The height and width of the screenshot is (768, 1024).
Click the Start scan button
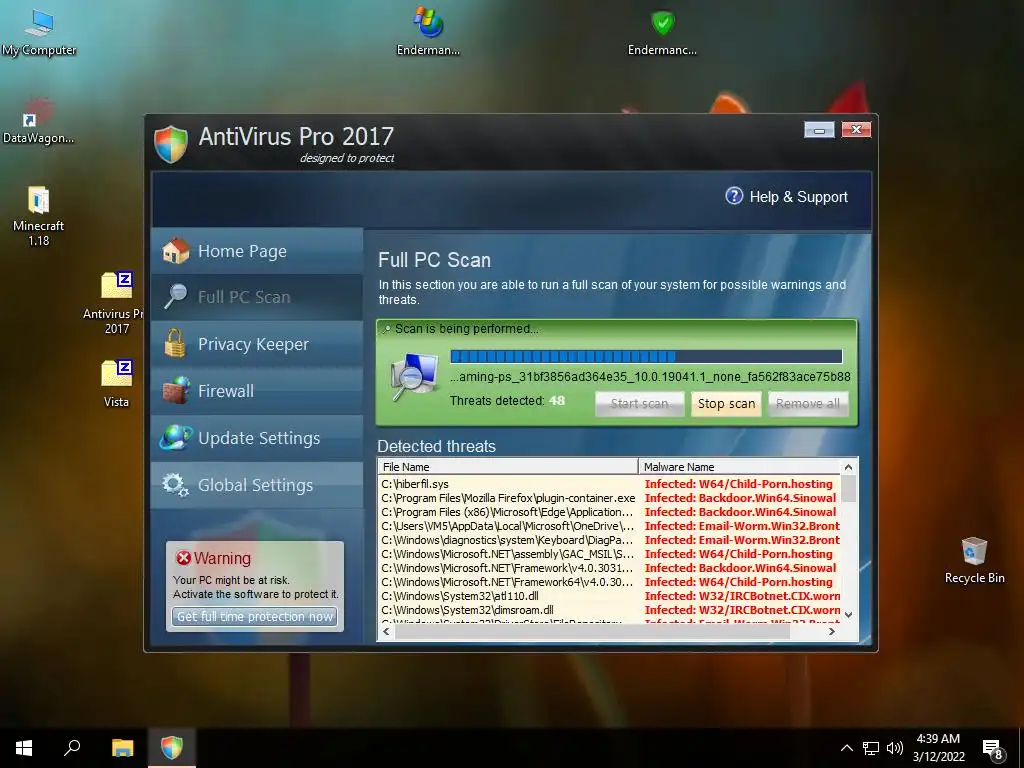coord(639,404)
